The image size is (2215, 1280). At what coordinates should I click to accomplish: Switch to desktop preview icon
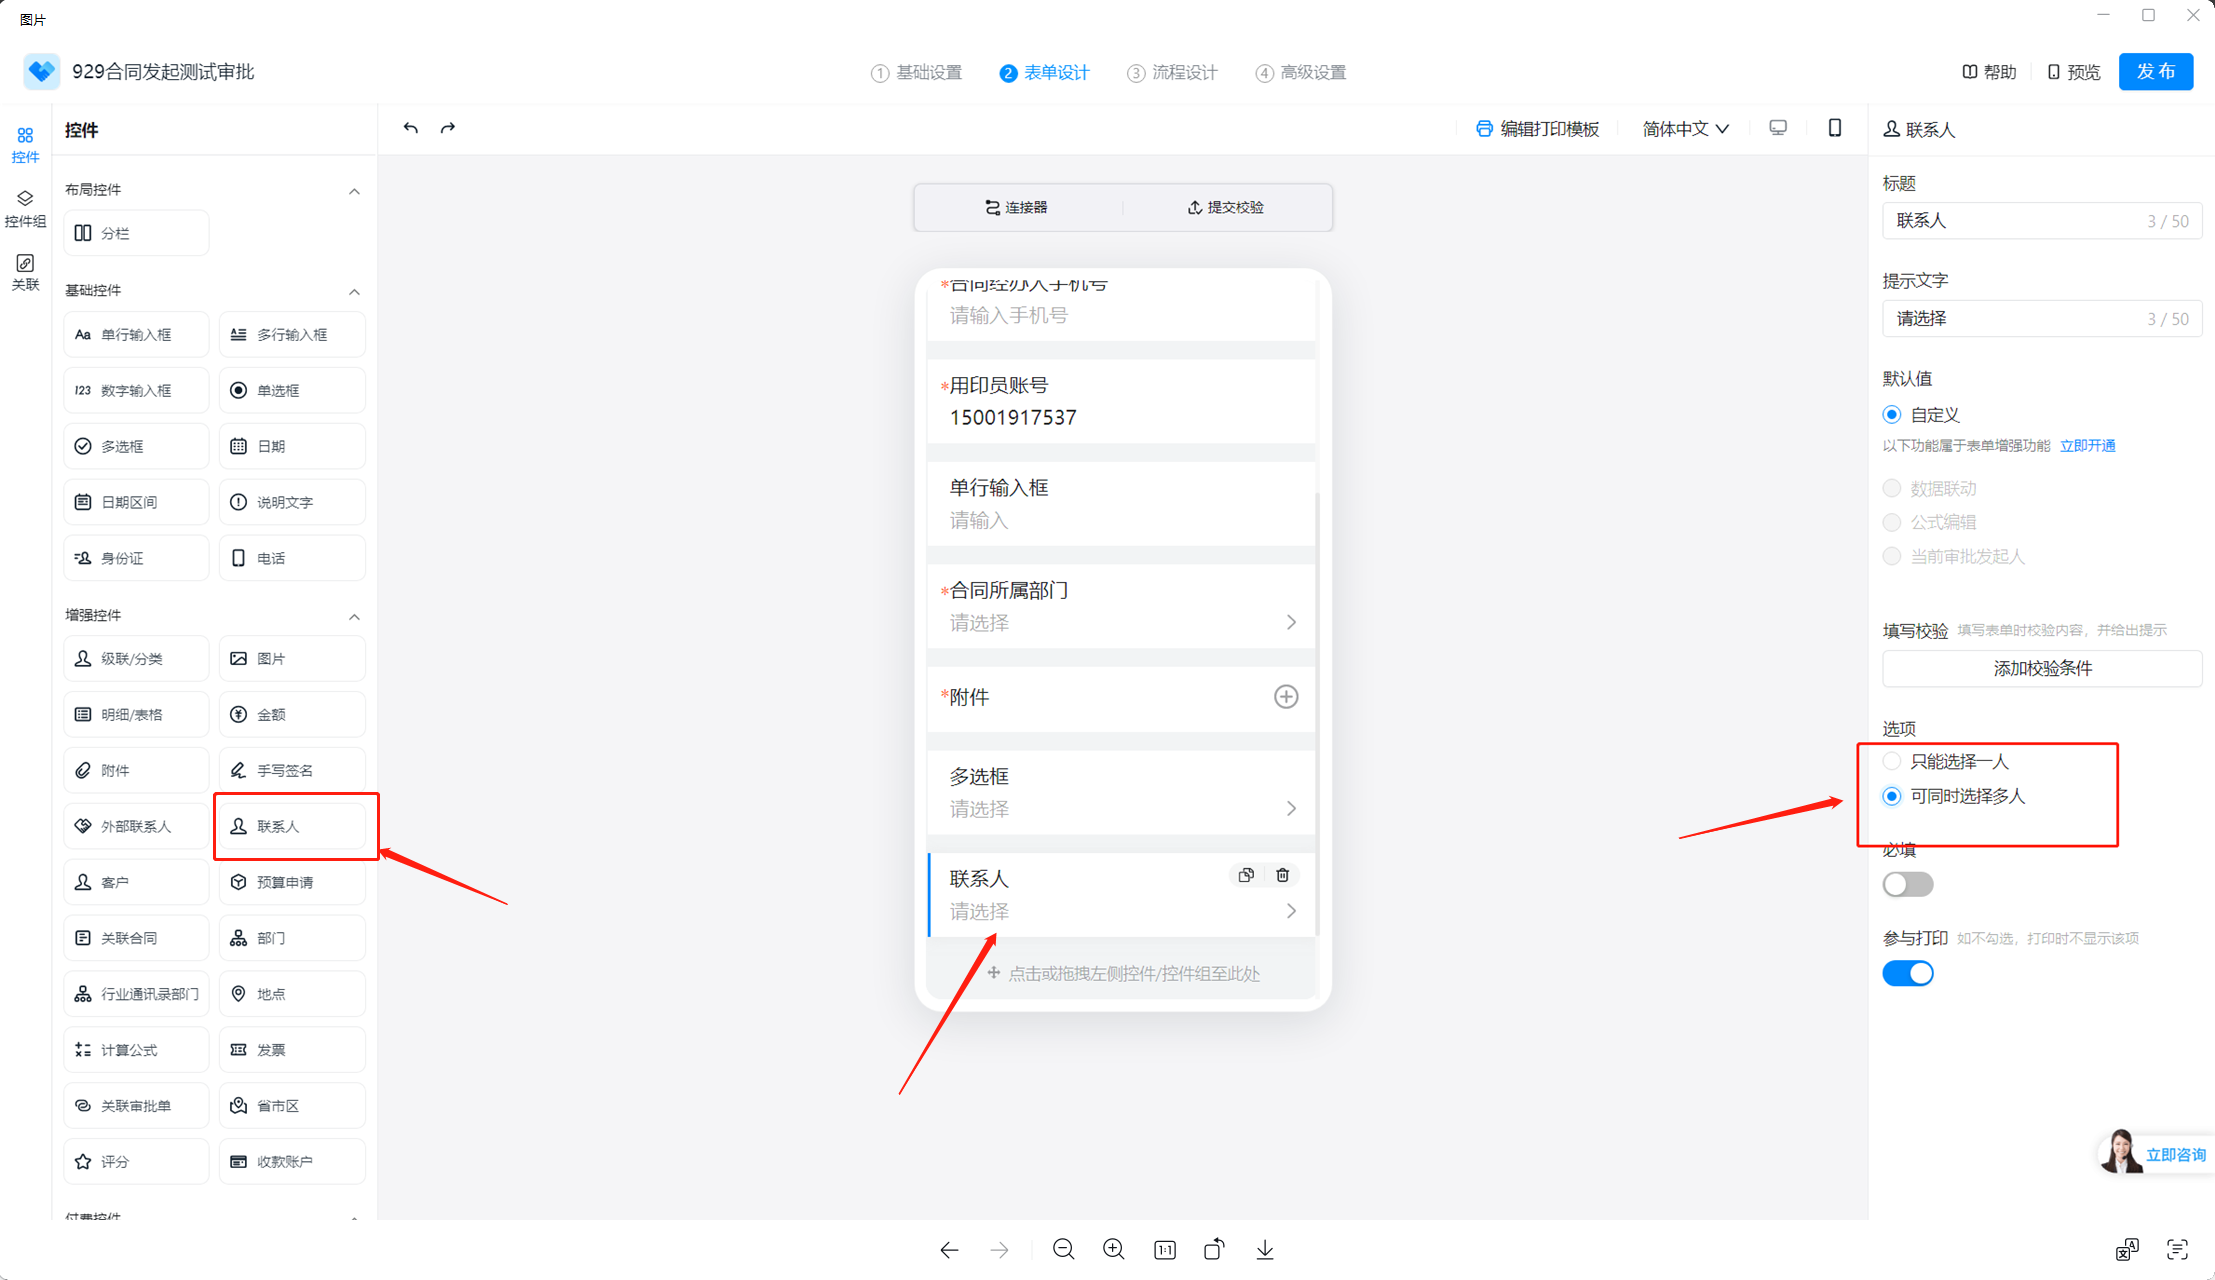(1777, 128)
